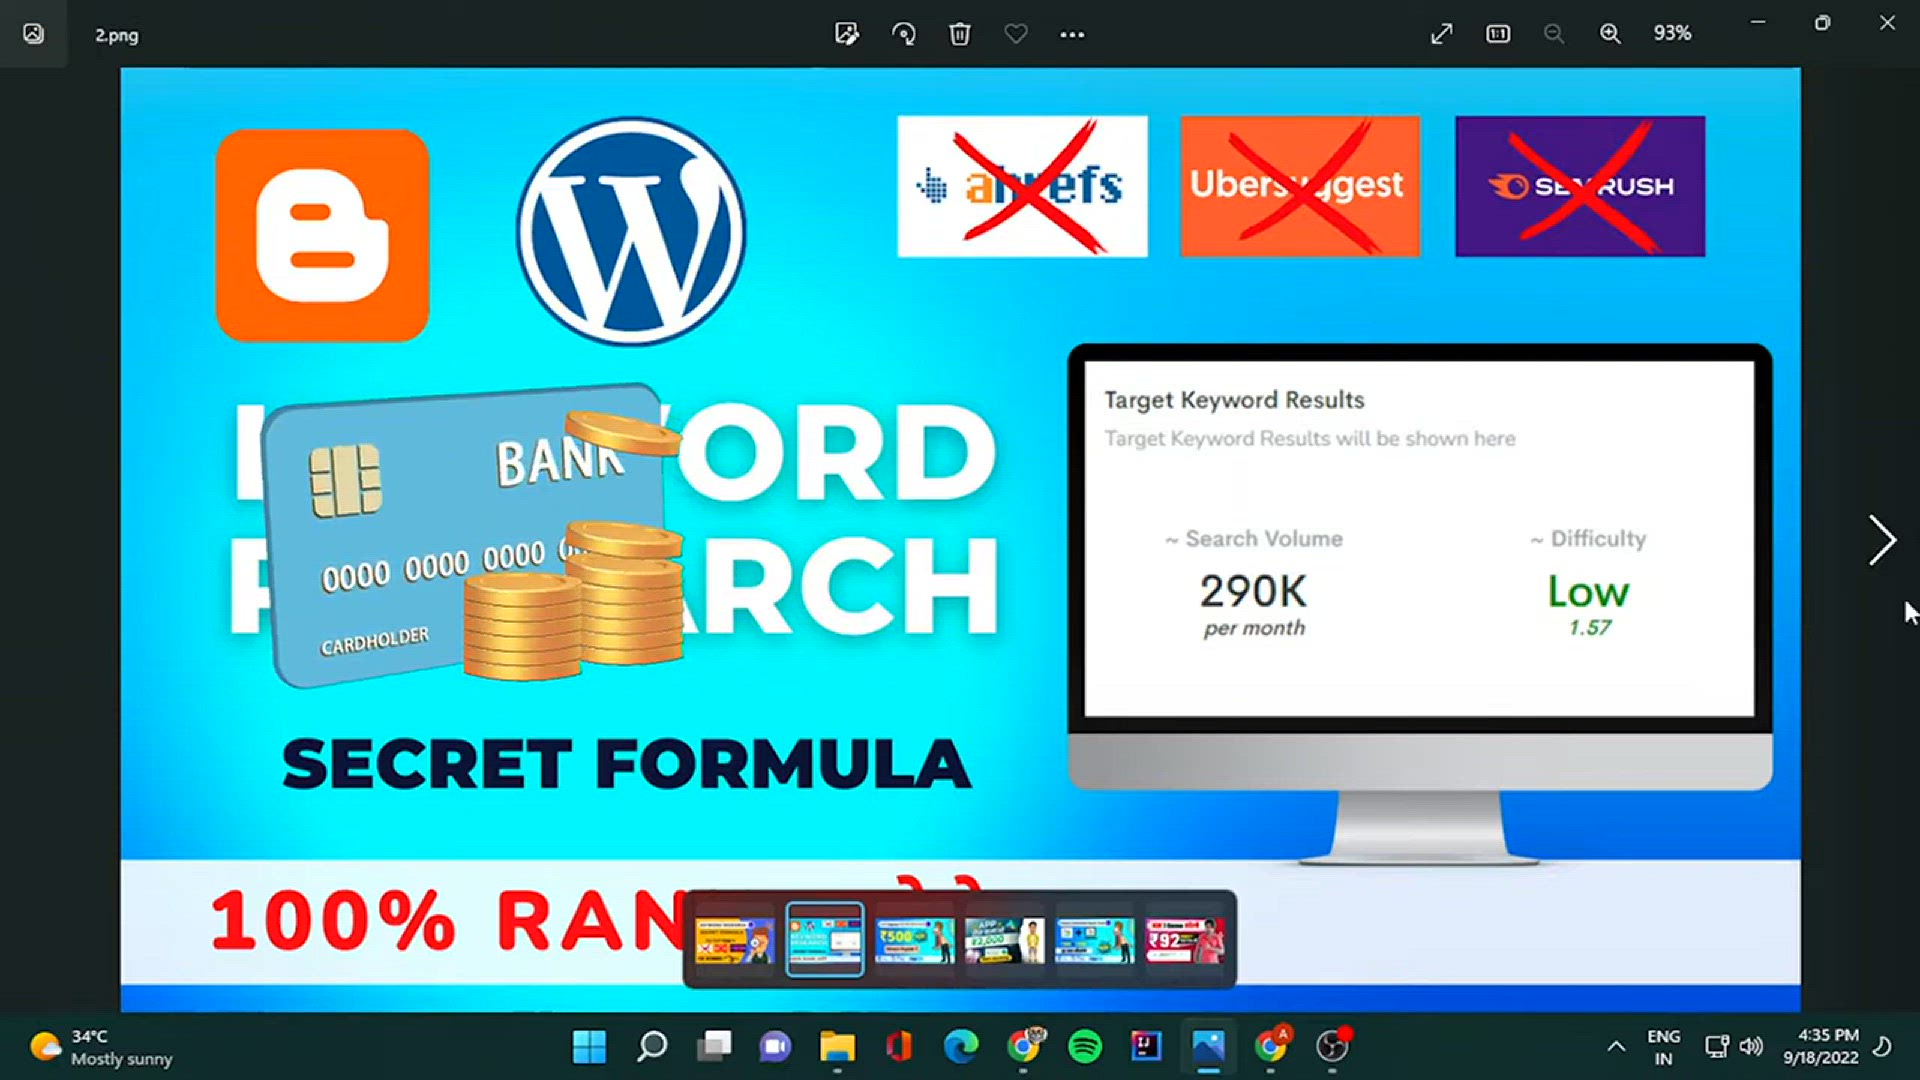This screenshot has height=1080, width=1920.
Task: Add image to favorites with heart icon
Action: [x=1016, y=34]
